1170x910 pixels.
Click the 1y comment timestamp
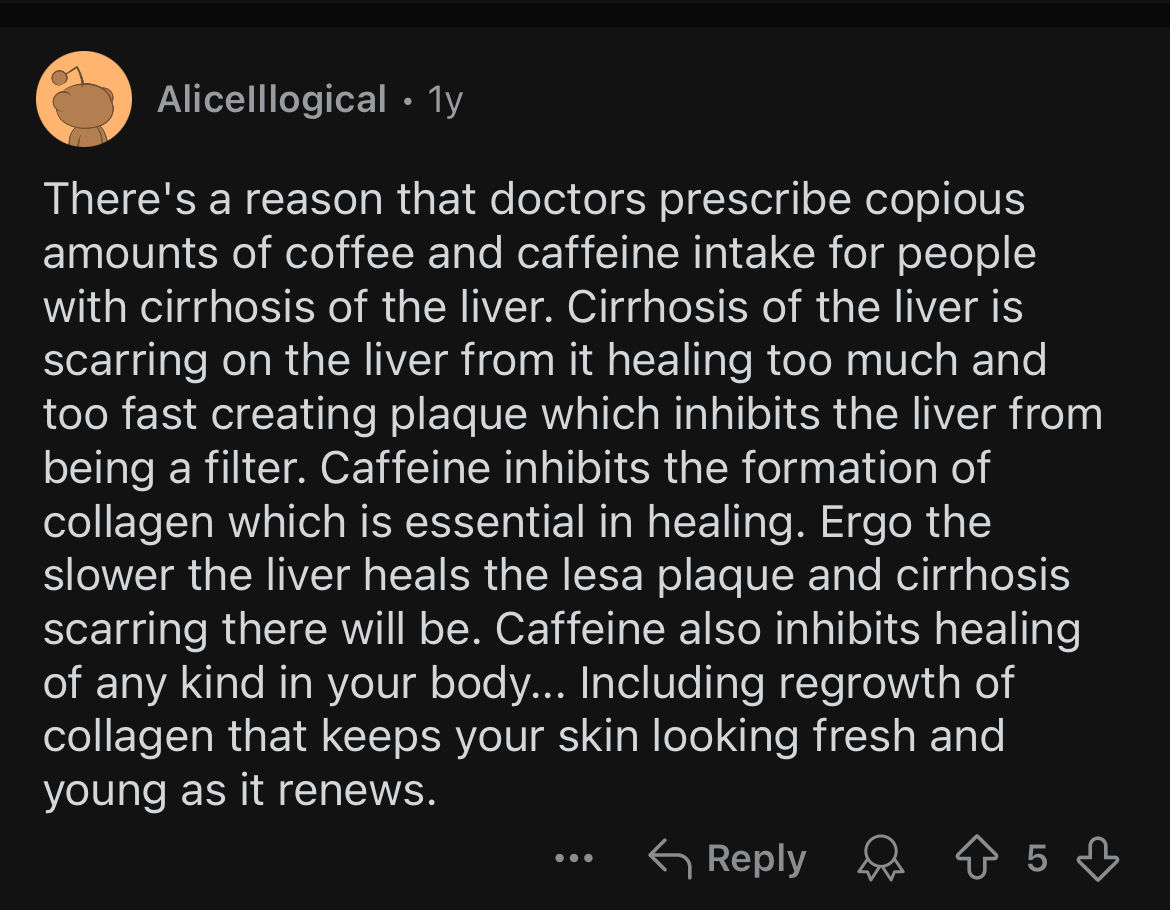click(x=444, y=100)
